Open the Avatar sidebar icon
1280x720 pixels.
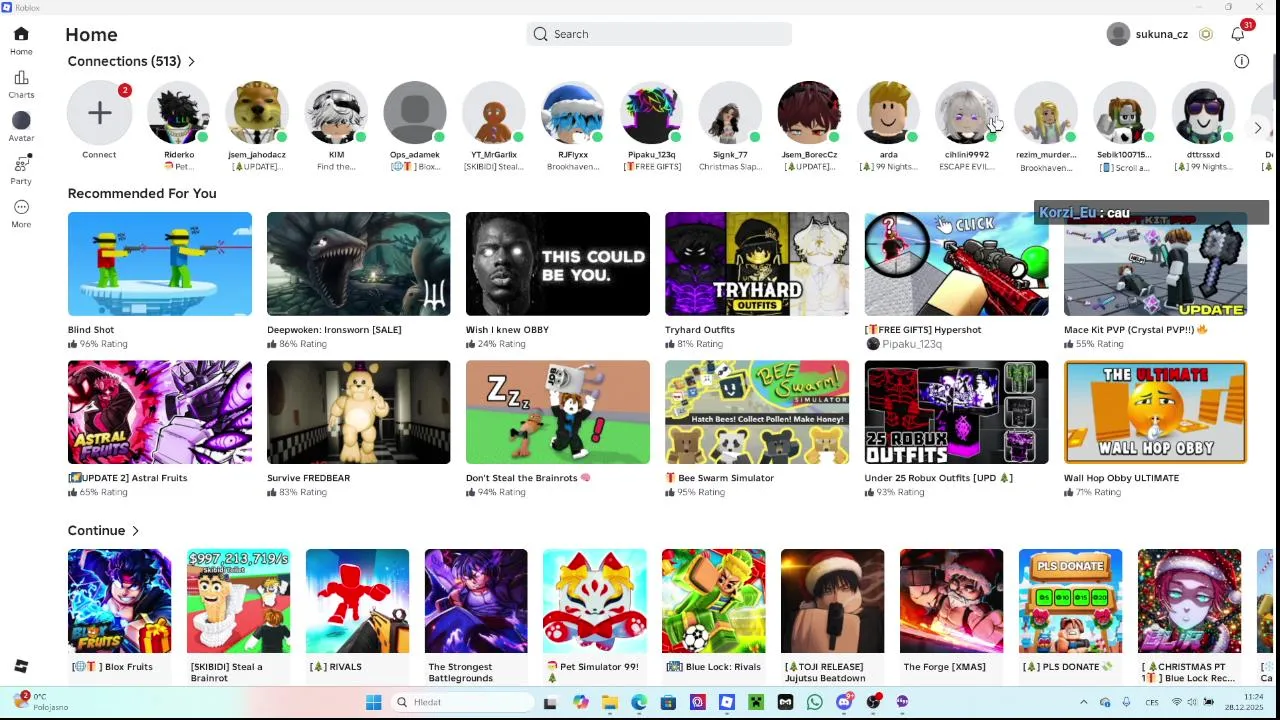21,121
